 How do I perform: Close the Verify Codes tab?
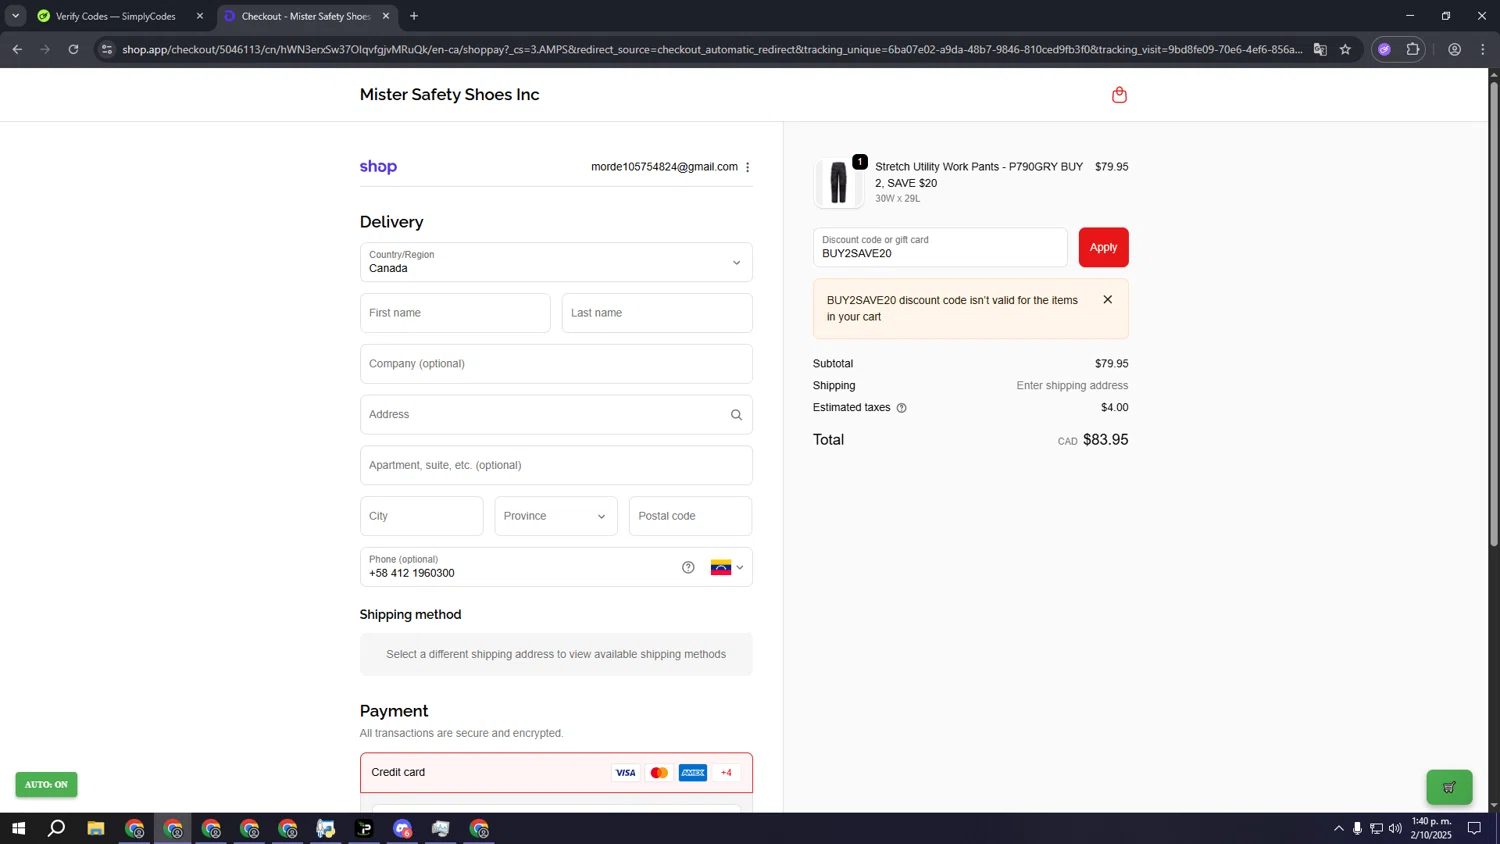(199, 16)
